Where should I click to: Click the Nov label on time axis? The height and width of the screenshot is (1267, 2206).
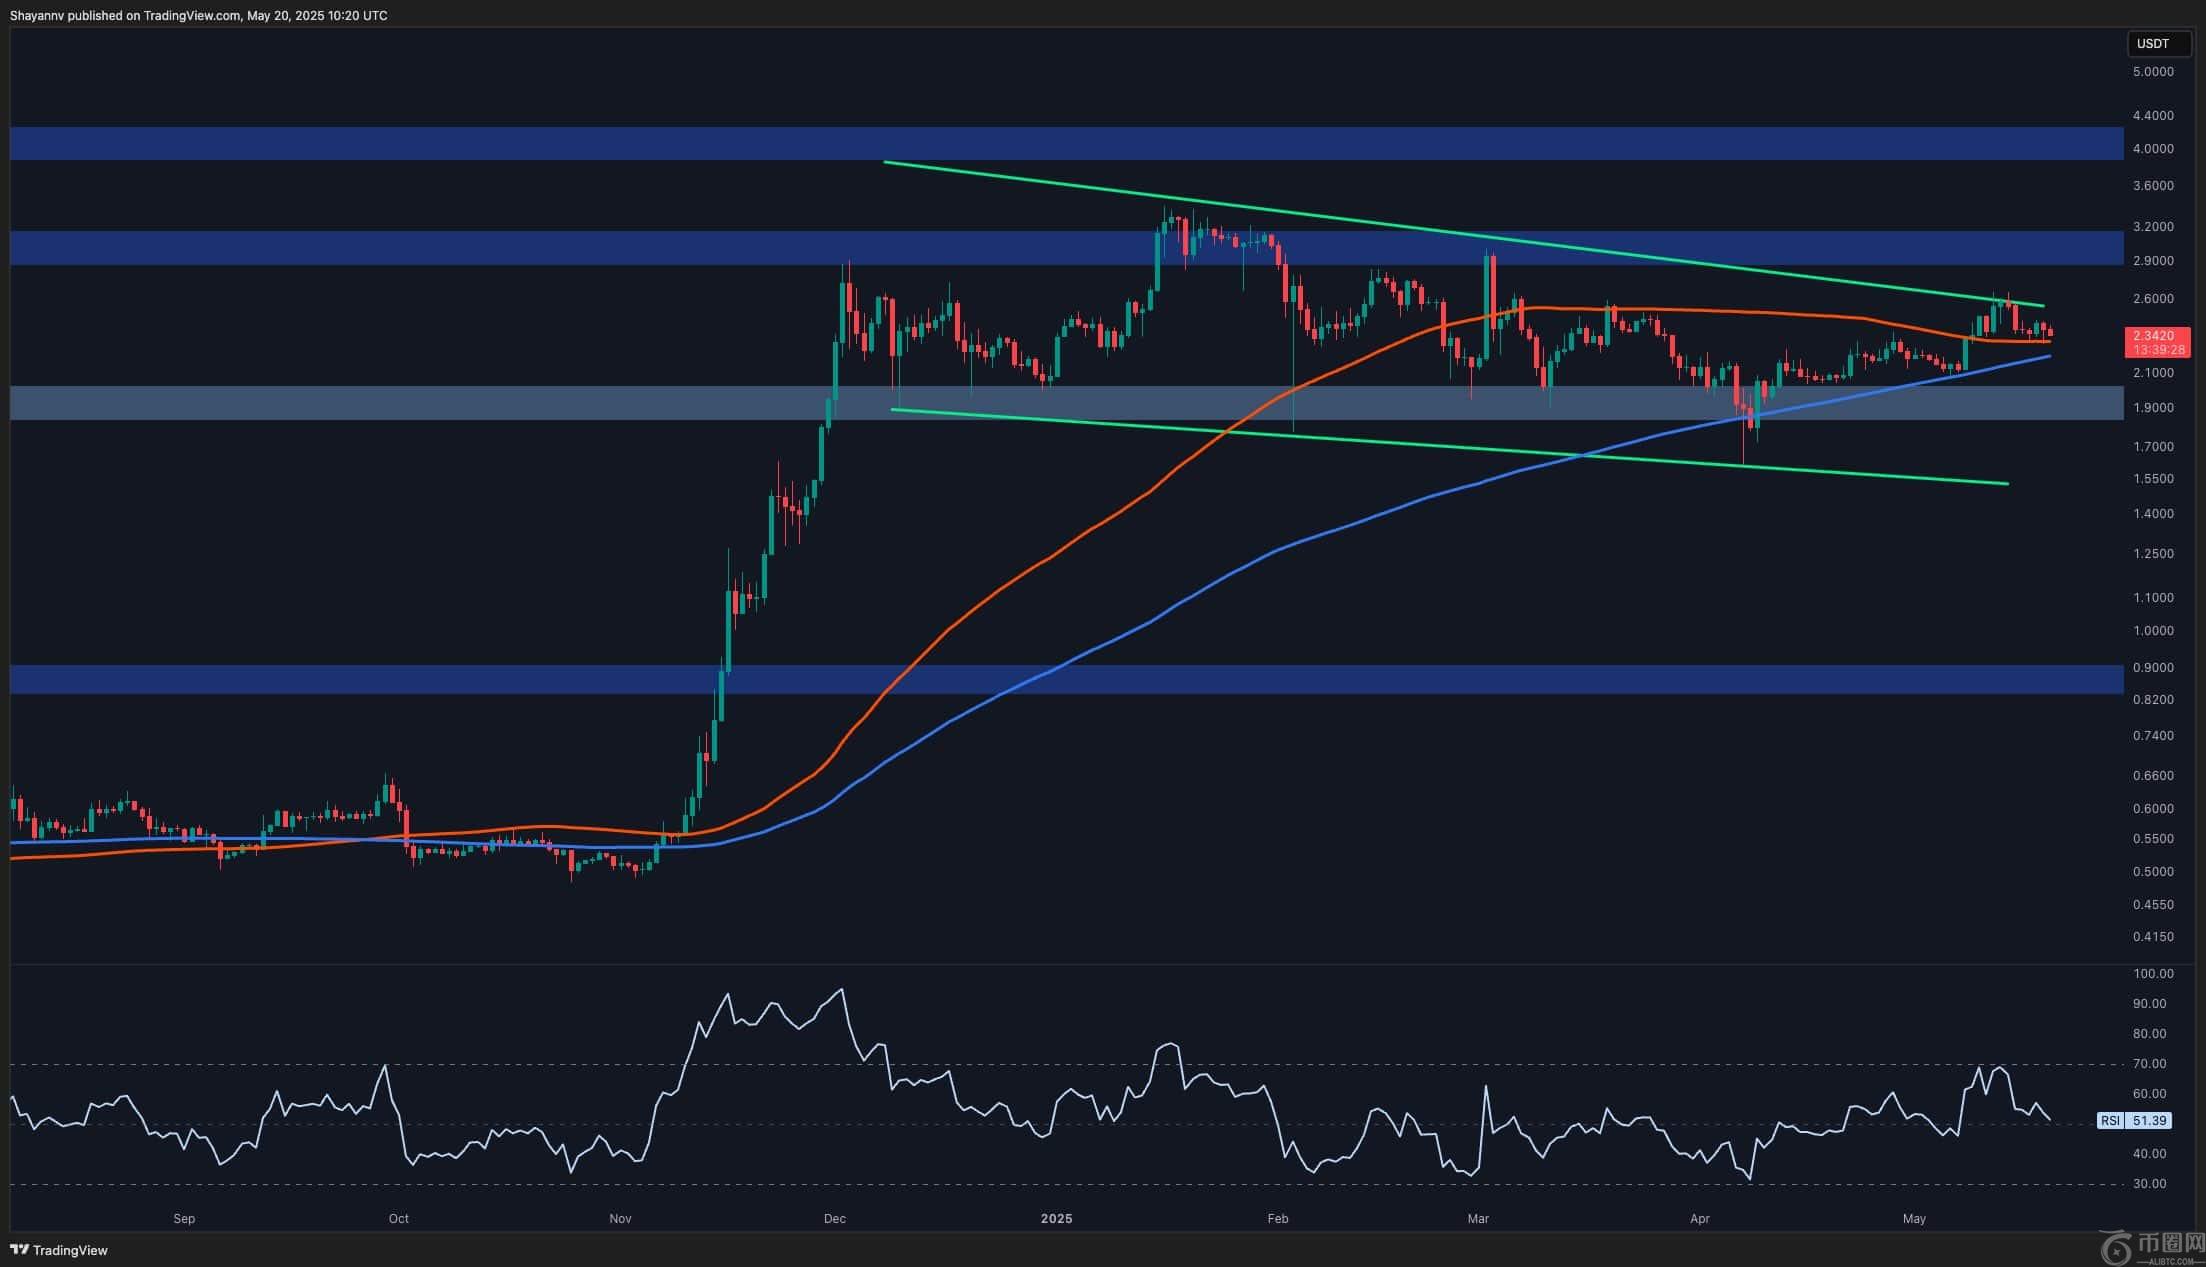point(620,1218)
